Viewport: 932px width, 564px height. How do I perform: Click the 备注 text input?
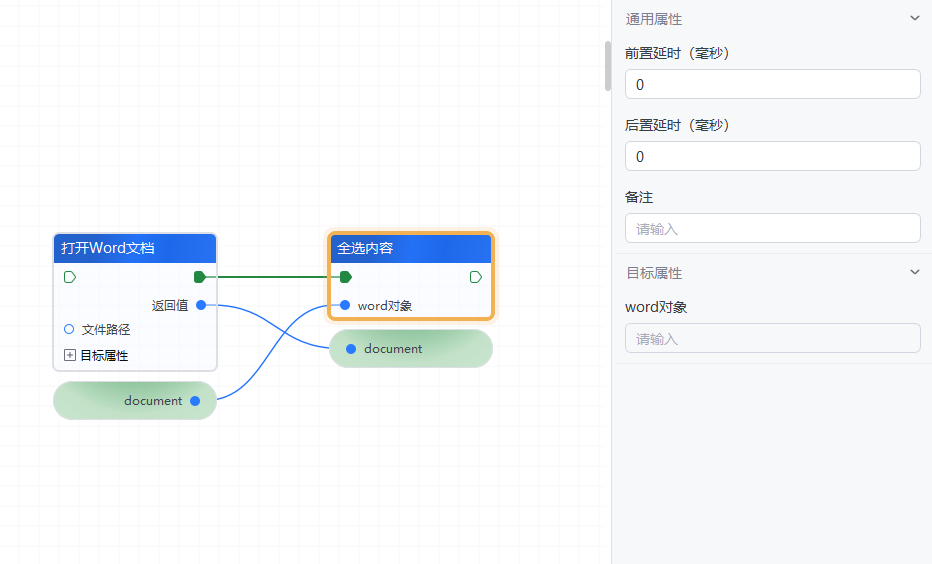click(x=772, y=228)
